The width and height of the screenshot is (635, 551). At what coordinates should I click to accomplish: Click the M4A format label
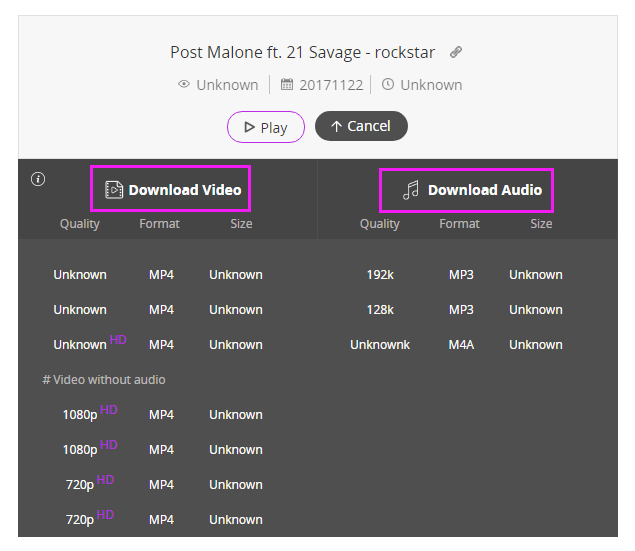[461, 345]
